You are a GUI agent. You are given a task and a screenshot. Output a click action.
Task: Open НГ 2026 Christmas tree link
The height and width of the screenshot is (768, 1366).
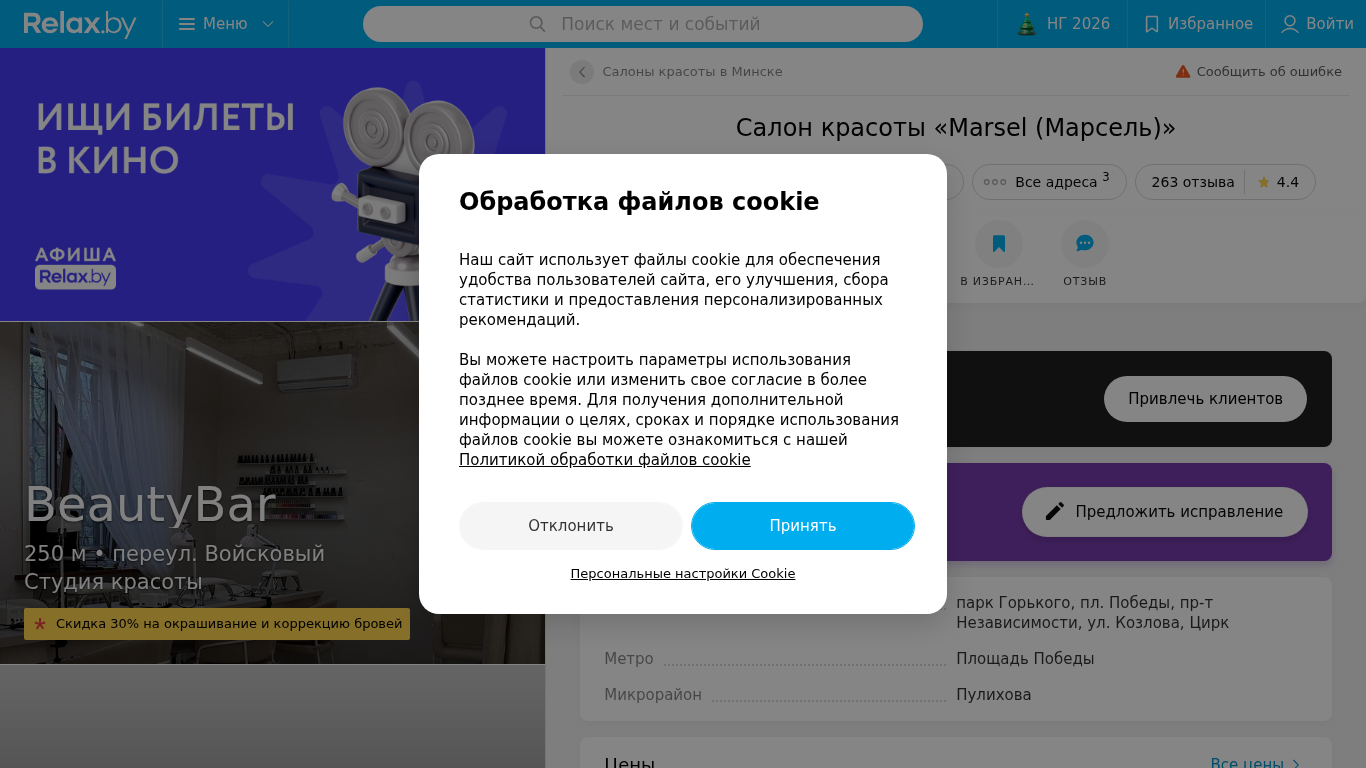tap(1026, 24)
